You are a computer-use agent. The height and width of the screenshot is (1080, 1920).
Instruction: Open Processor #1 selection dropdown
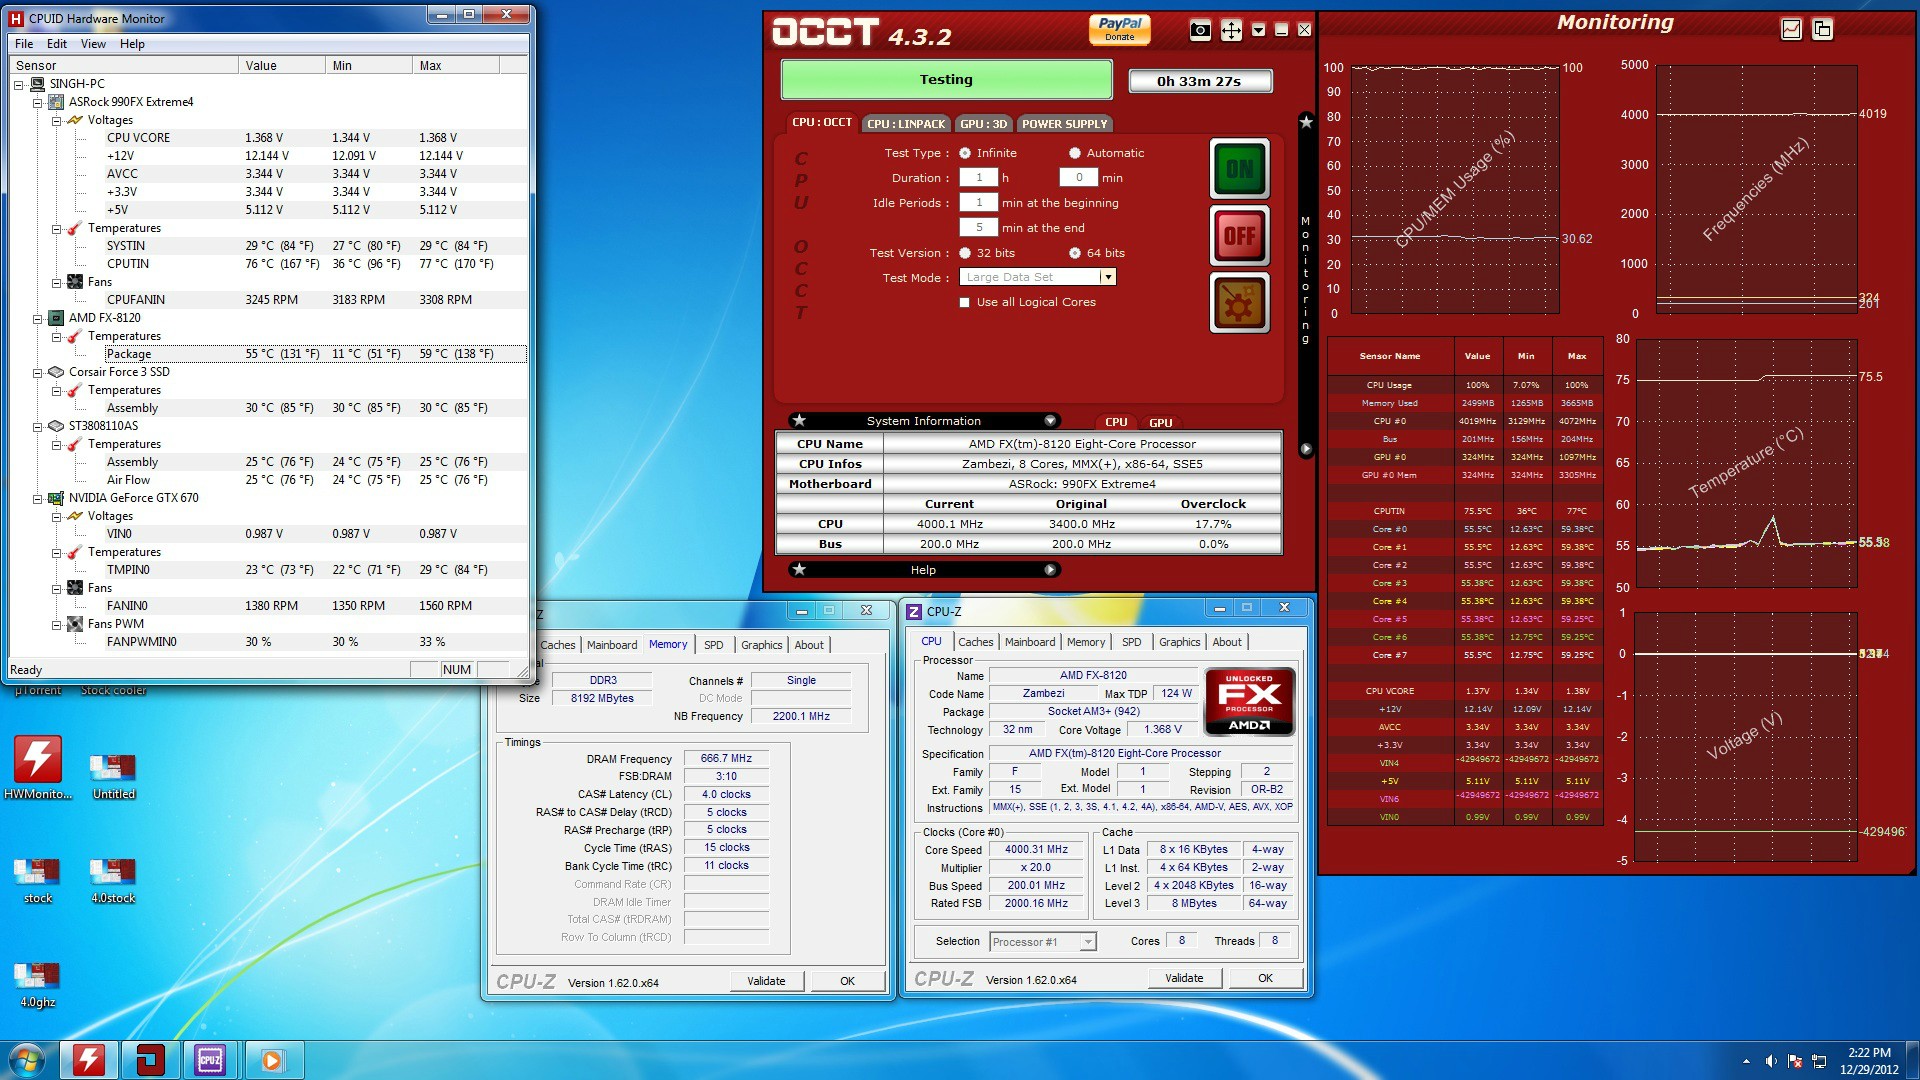(x=1042, y=942)
